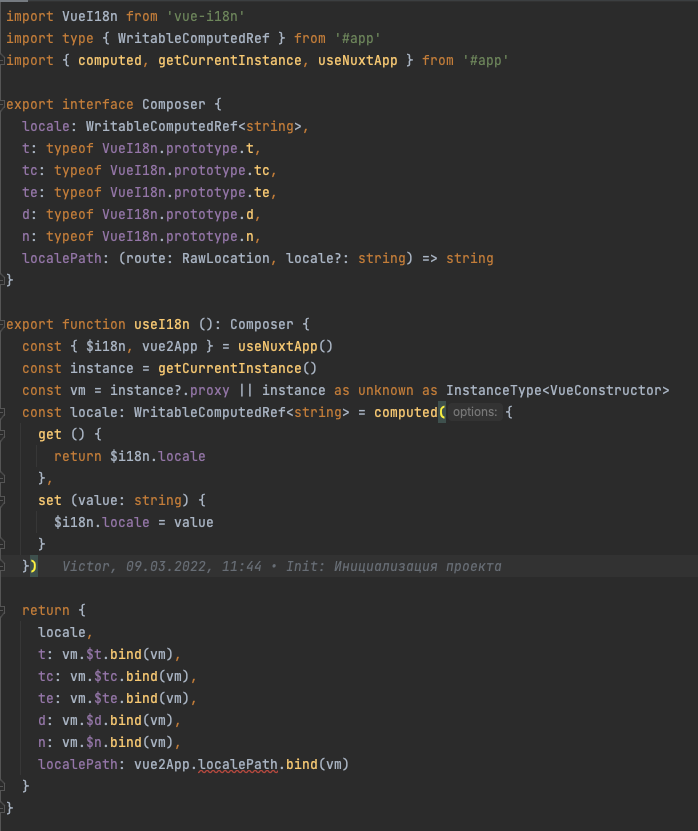Screen dimensions: 698x831
Task: Open the git blame annotation by Victor
Action: (x=281, y=567)
